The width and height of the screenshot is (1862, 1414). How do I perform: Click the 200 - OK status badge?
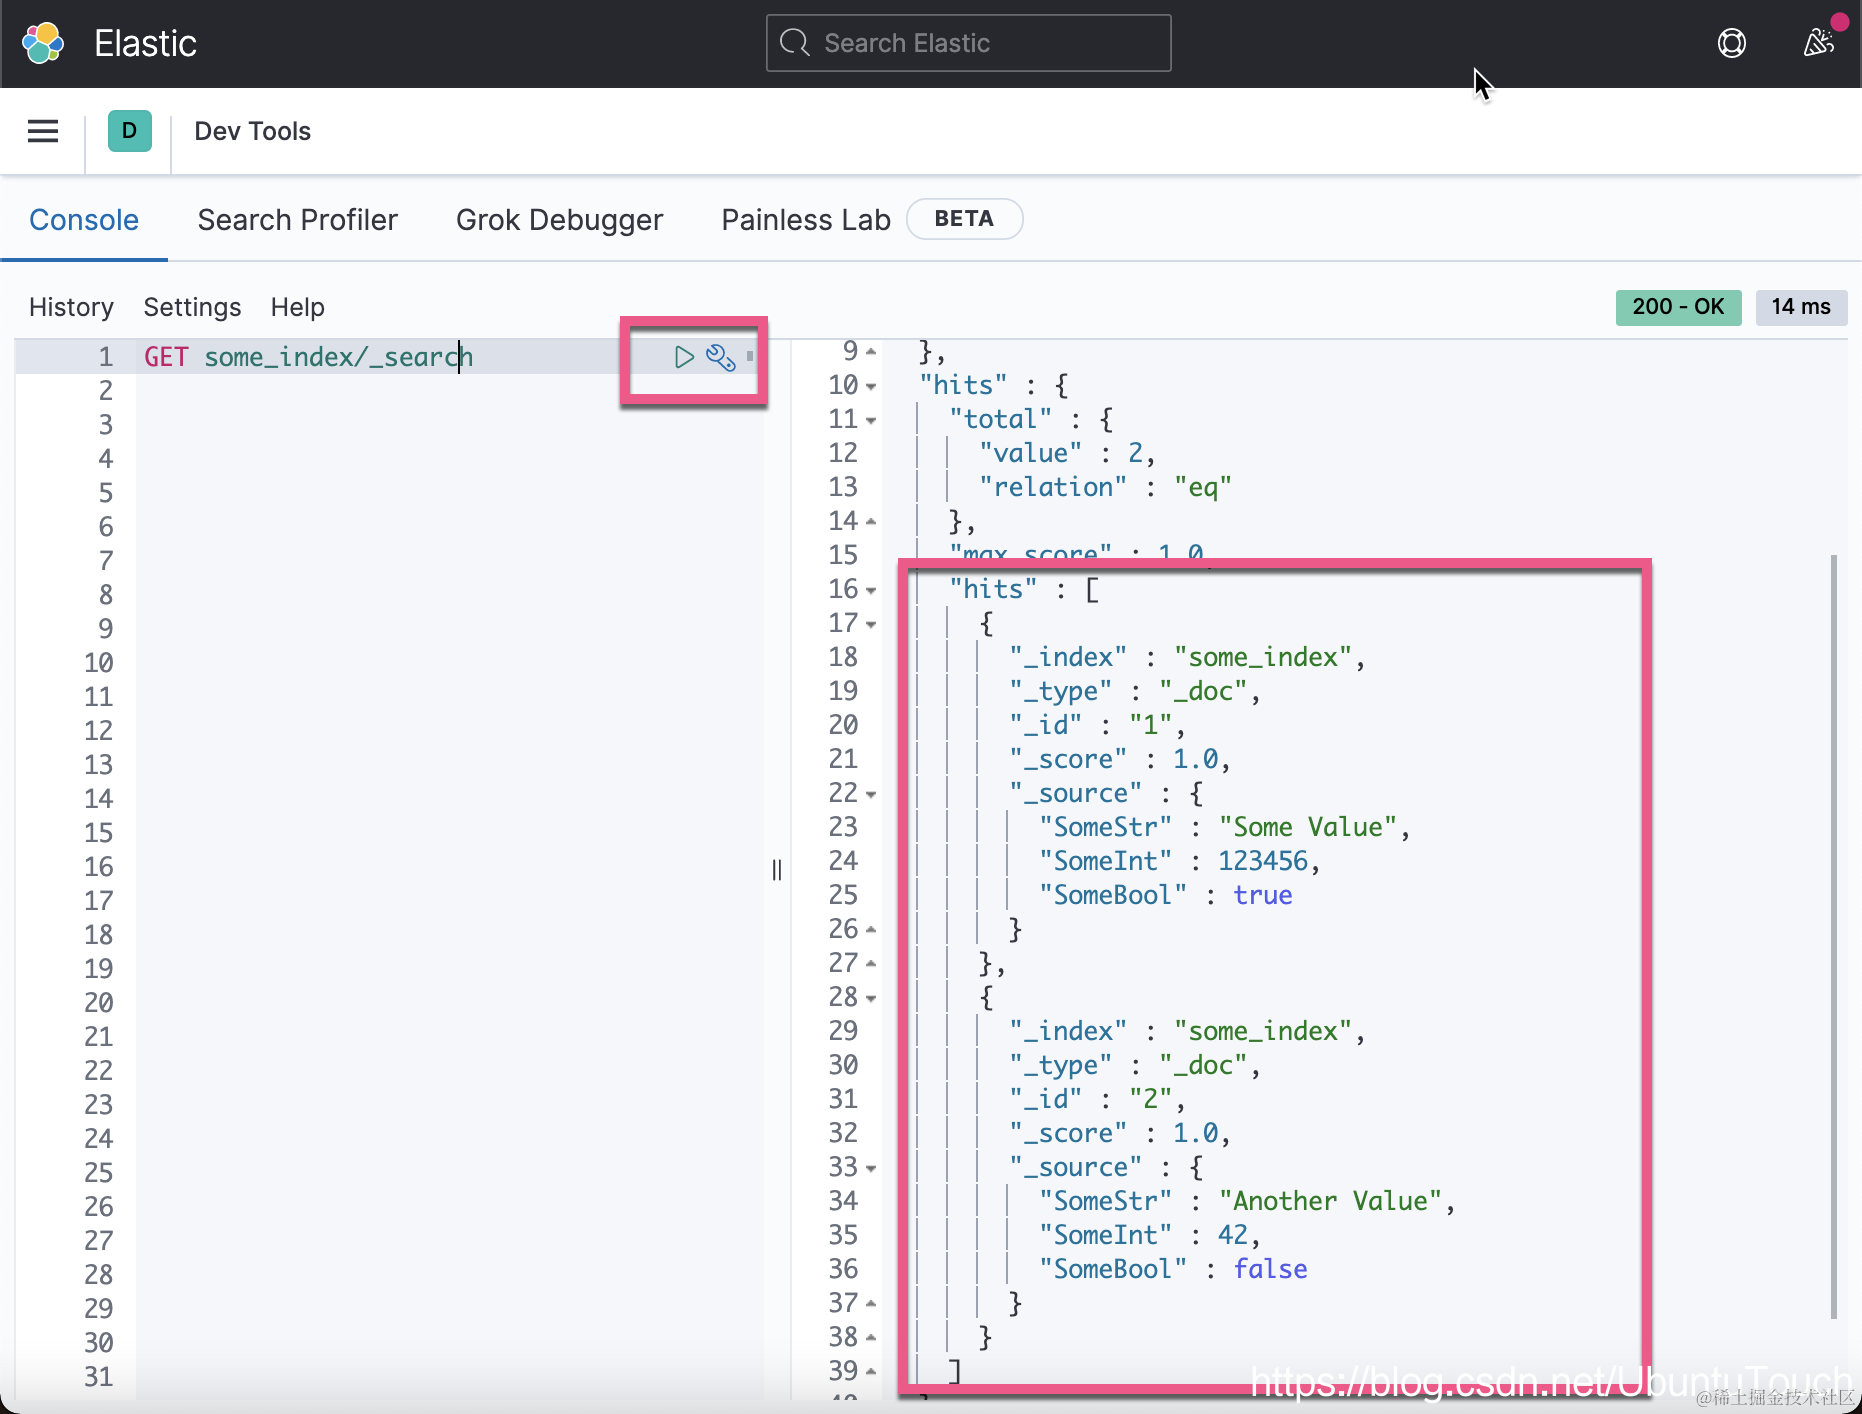[x=1678, y=307]
